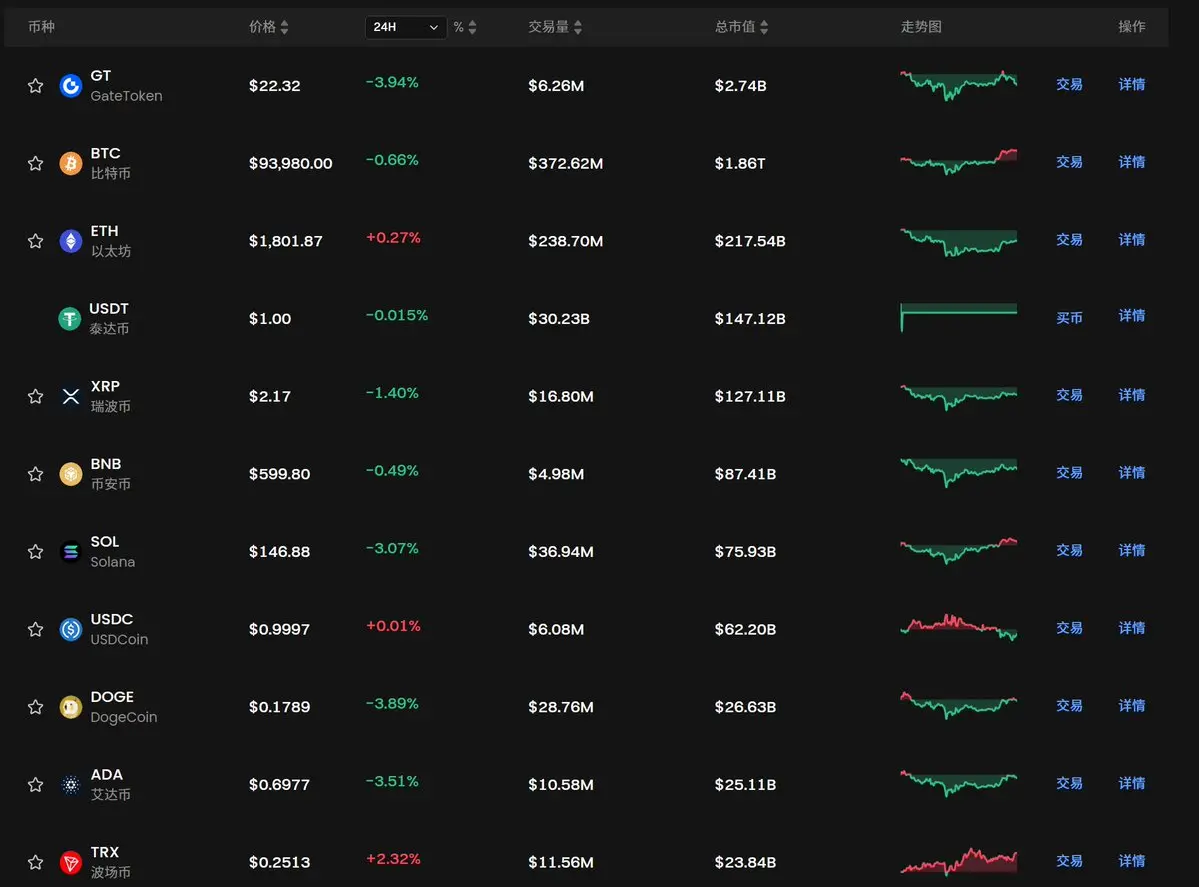Click the Bitcoin BTC coin logo
The width and height of the screenshot is (1199, 887).
pos(70,163)
